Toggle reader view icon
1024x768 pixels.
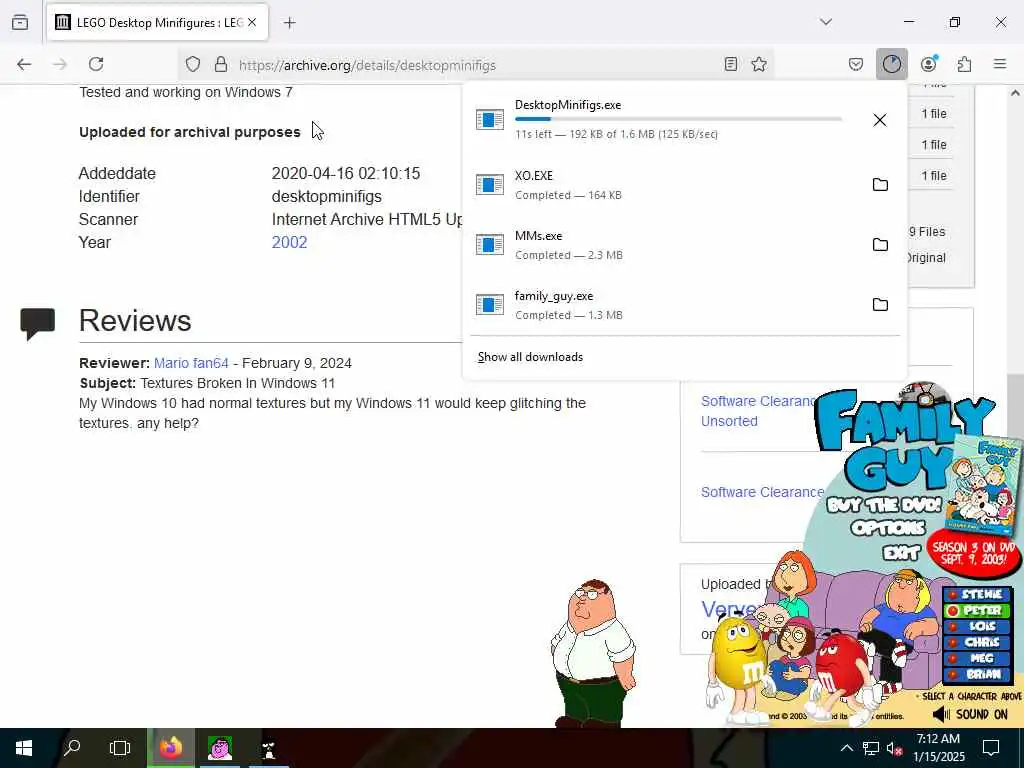coord(731,64)
